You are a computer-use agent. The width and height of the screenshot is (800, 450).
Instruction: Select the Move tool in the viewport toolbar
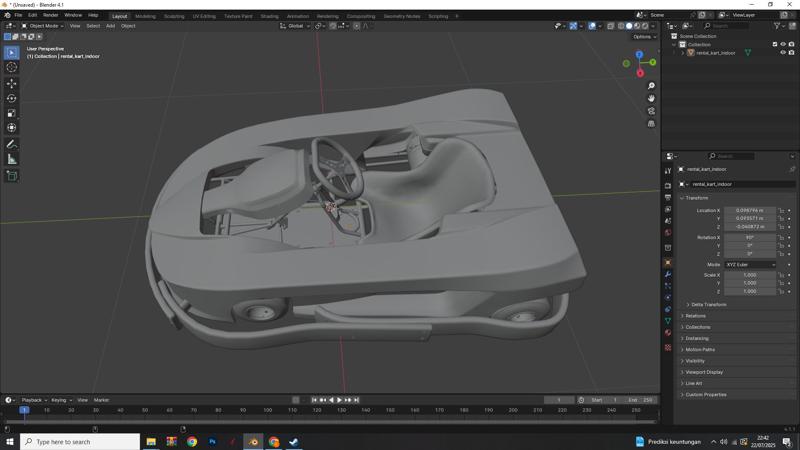[x=12, y=84]
